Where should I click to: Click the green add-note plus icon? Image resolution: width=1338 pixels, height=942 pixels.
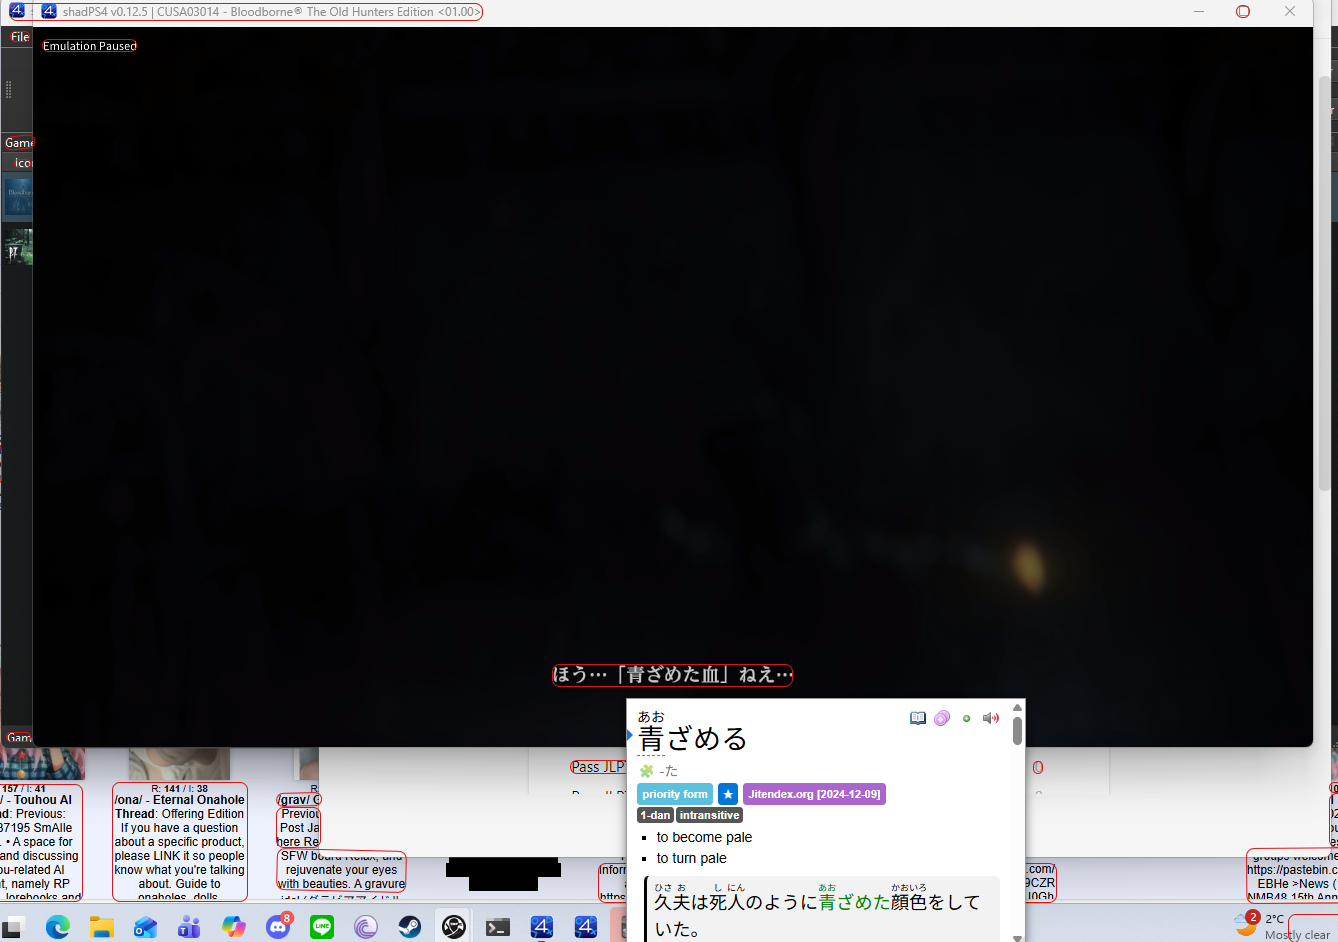pos(966,718)
